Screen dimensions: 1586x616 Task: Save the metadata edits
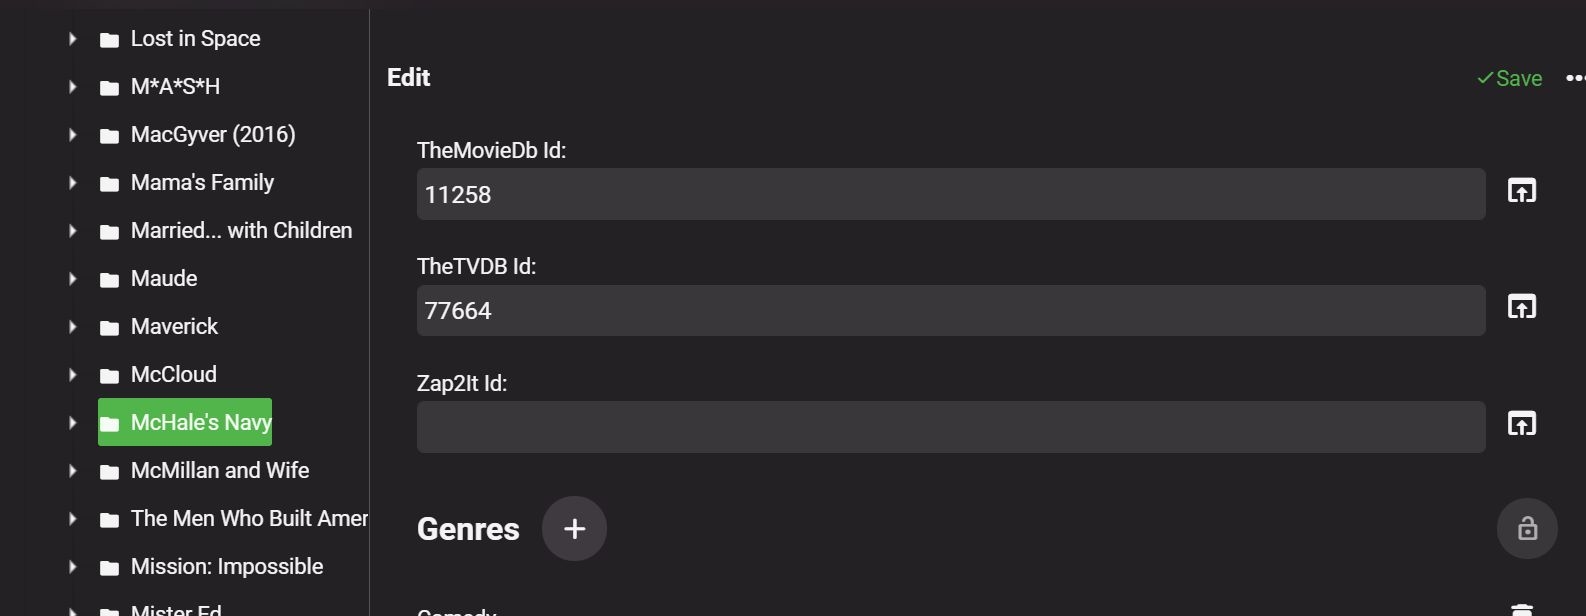[1509, 78]
